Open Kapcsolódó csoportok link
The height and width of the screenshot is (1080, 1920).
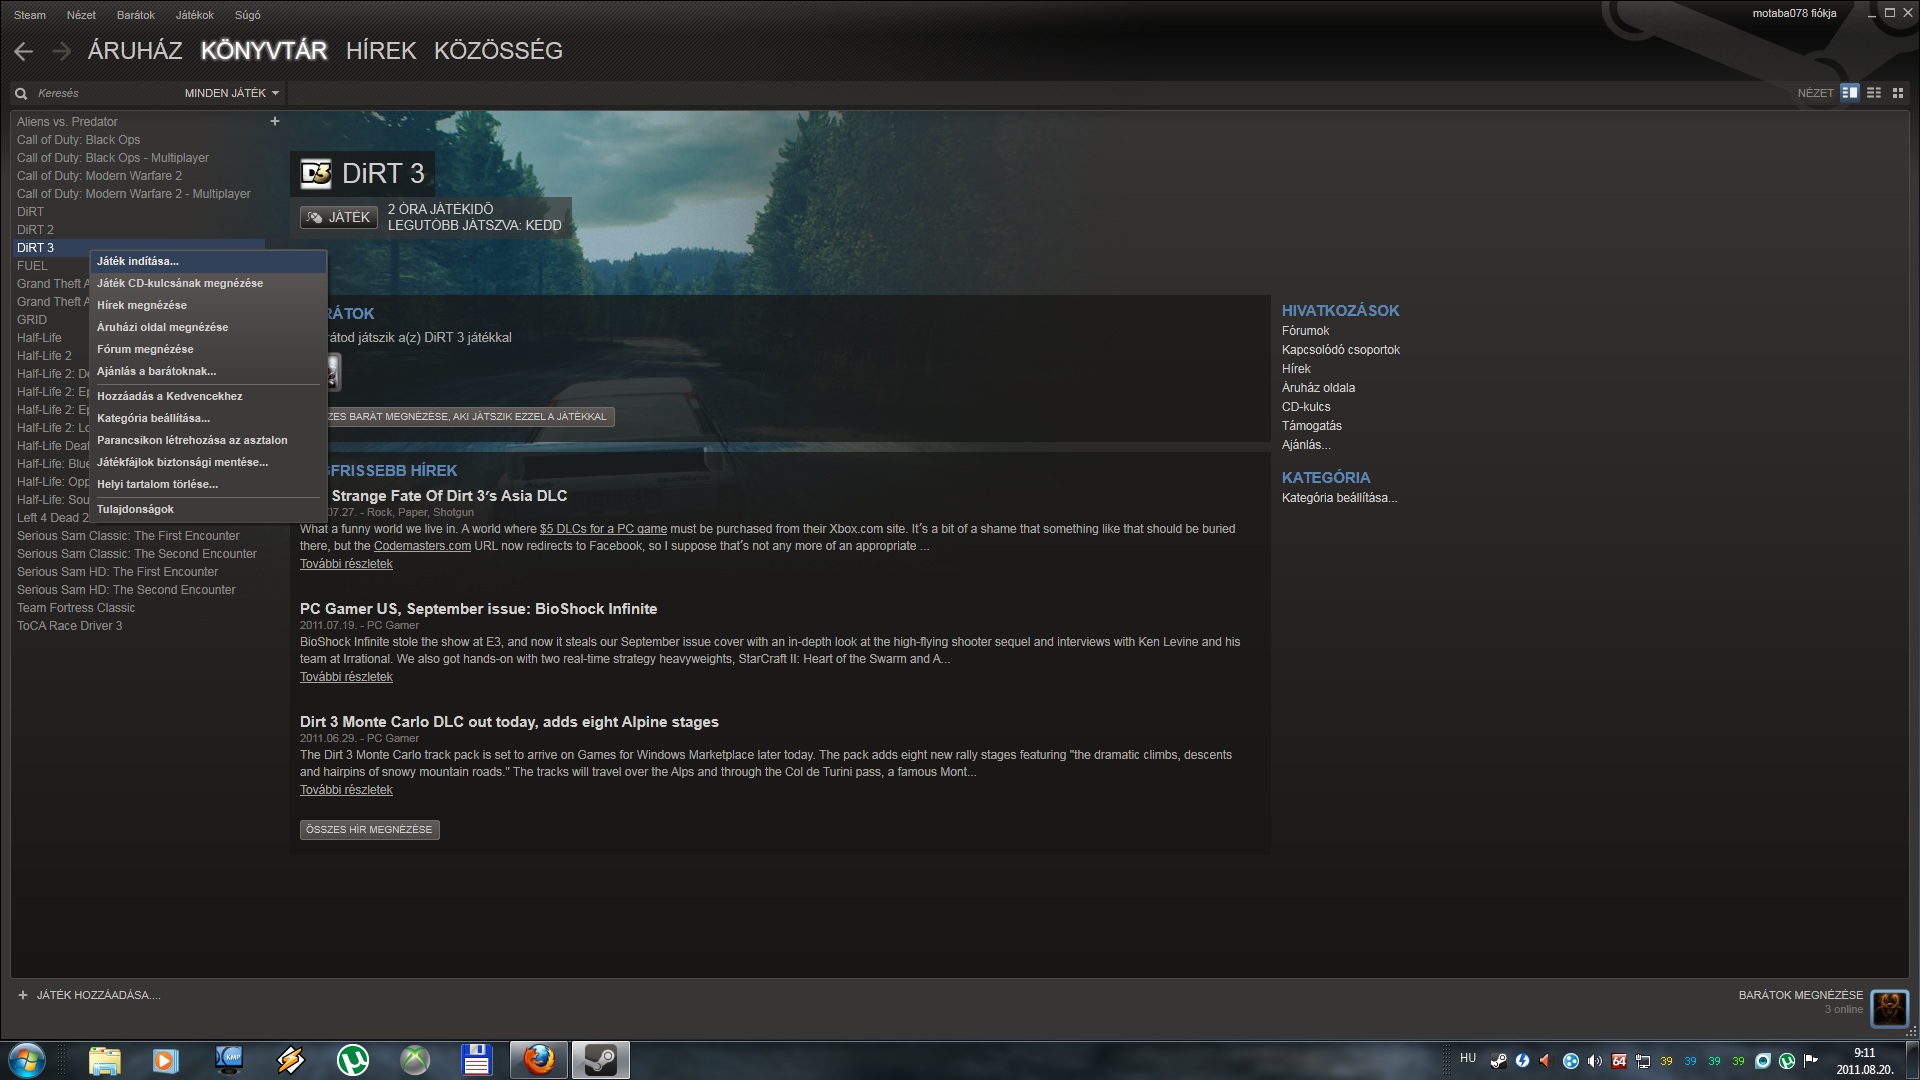tap(1340, 350)
